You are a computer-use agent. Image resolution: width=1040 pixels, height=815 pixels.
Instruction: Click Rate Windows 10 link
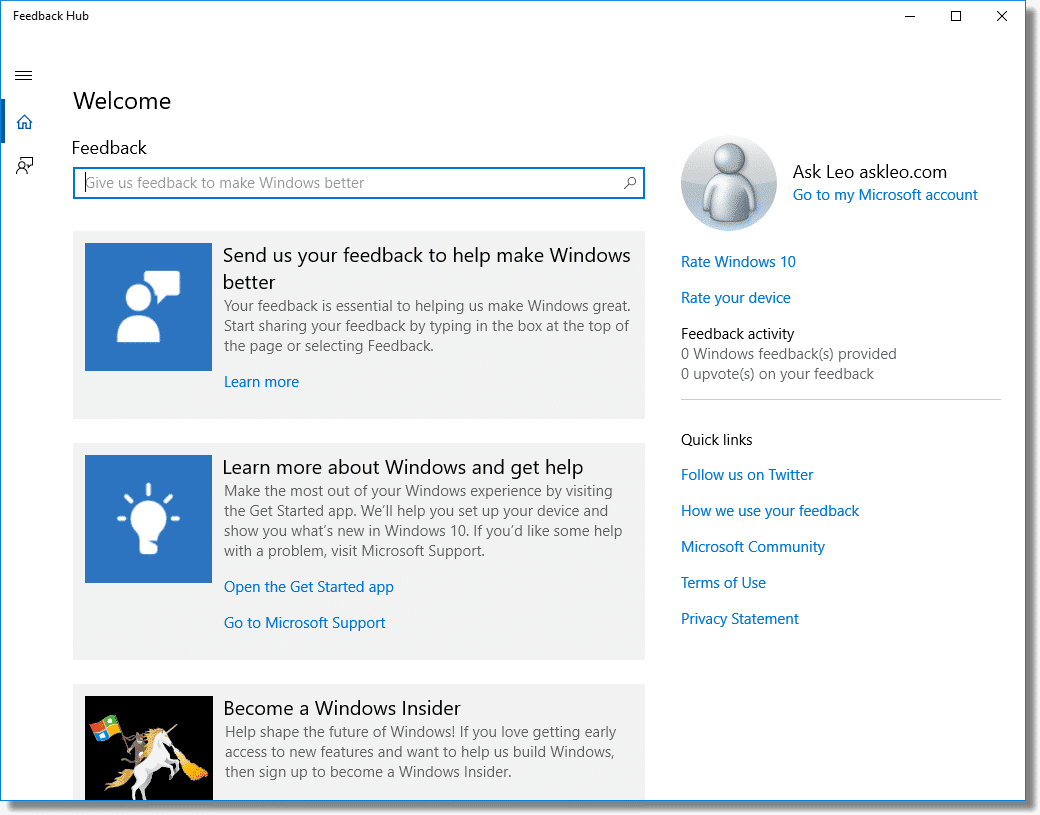(x=738, y=262)
